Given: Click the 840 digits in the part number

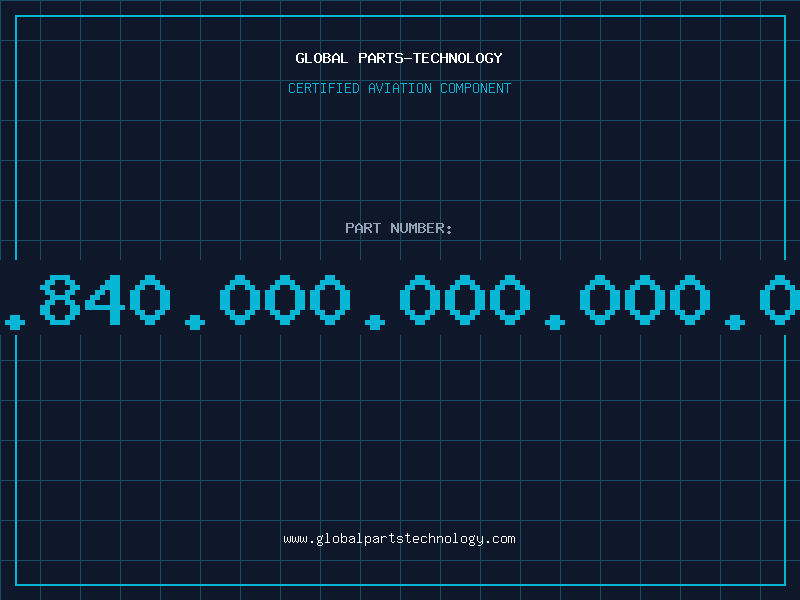Looking at the screenshot, I should [105, 299].
